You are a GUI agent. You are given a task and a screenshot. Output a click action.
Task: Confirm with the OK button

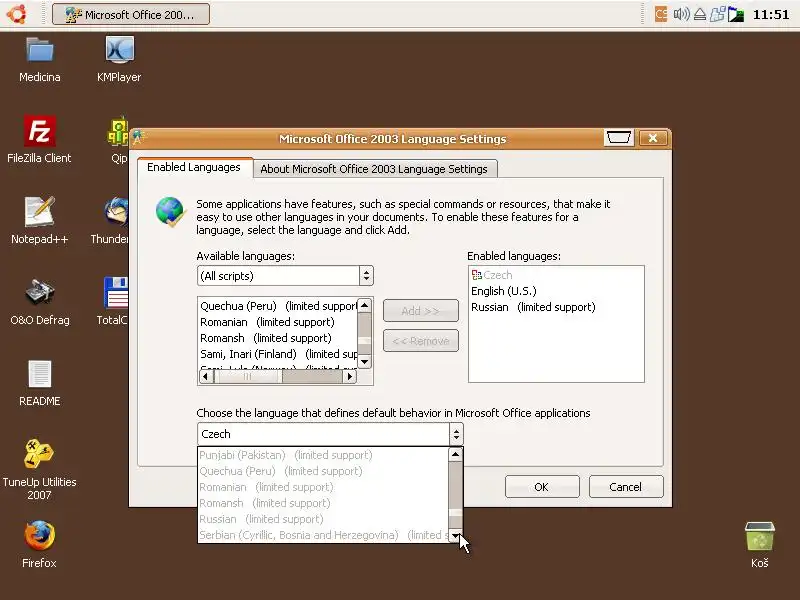click(542, 487)
